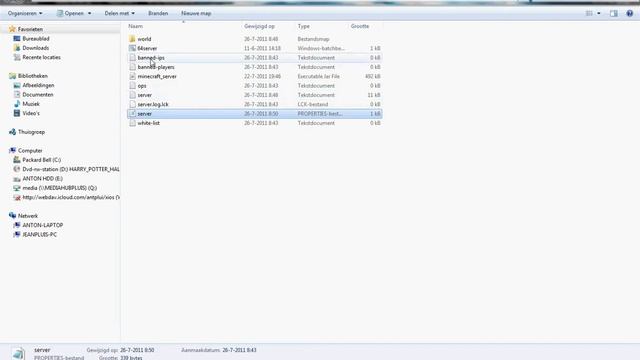
Task: Select the server Tekstdocument file name
Action: (144, 95)
